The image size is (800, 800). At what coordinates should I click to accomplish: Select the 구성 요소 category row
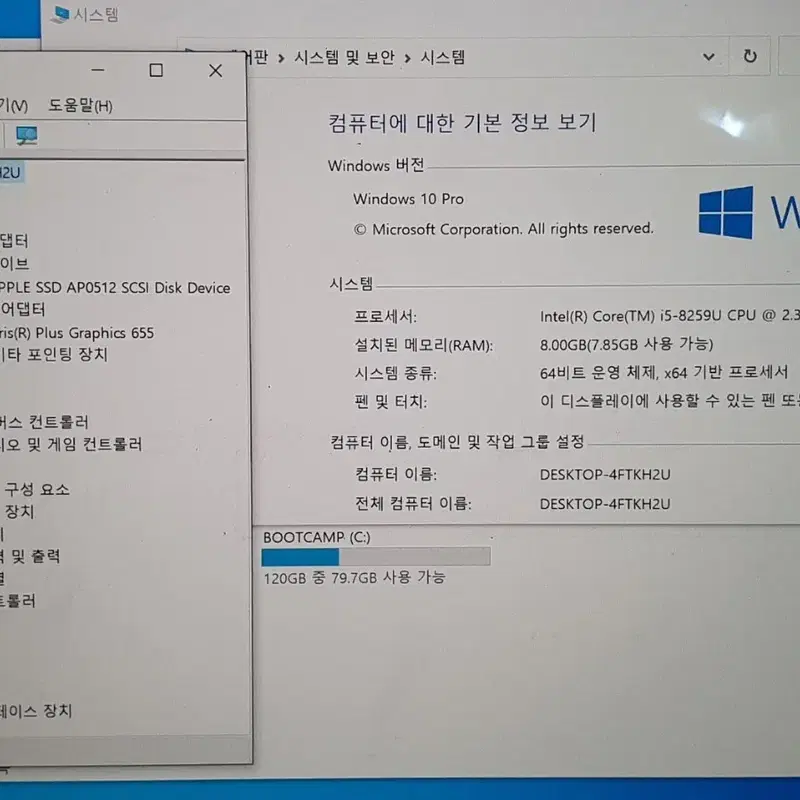point(36,490)
